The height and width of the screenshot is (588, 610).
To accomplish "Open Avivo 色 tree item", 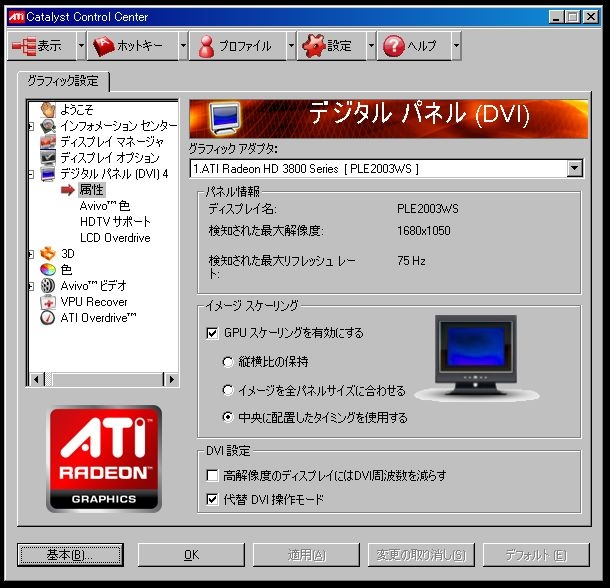I will [105, 206].
